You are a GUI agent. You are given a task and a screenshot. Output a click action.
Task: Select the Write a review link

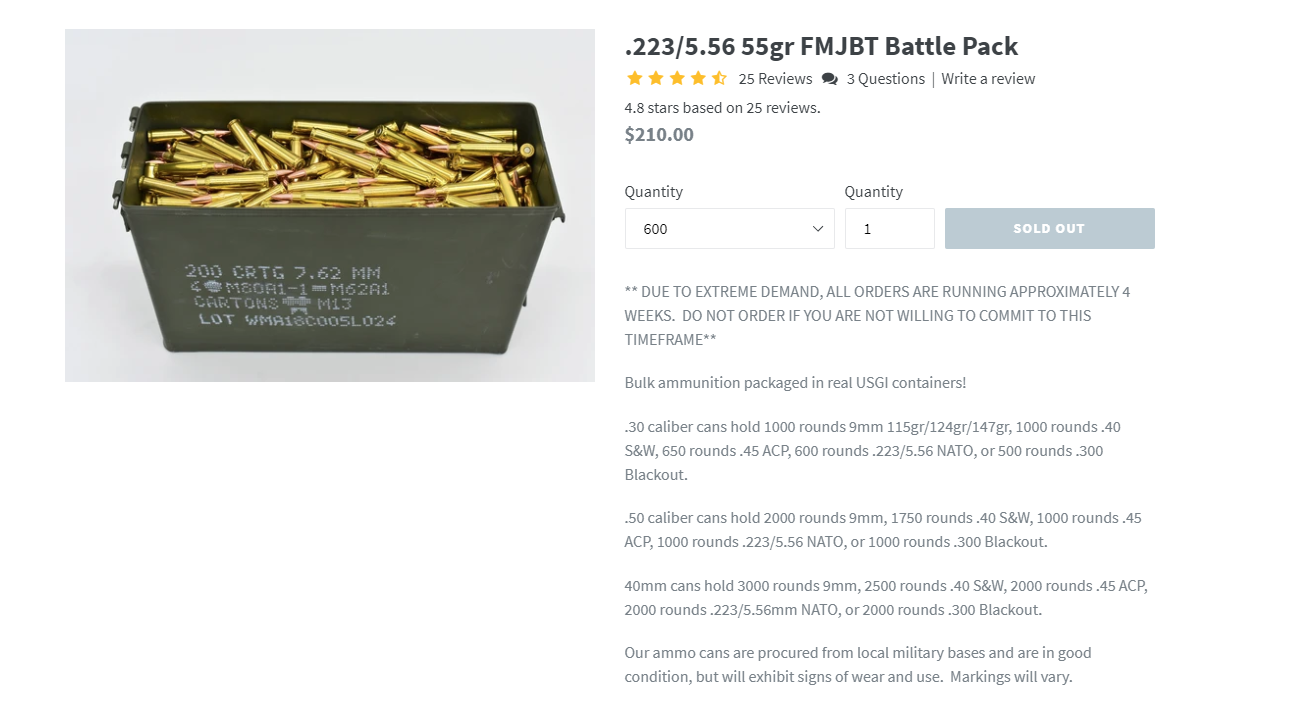pyautogui.click(x=988, y=79)
